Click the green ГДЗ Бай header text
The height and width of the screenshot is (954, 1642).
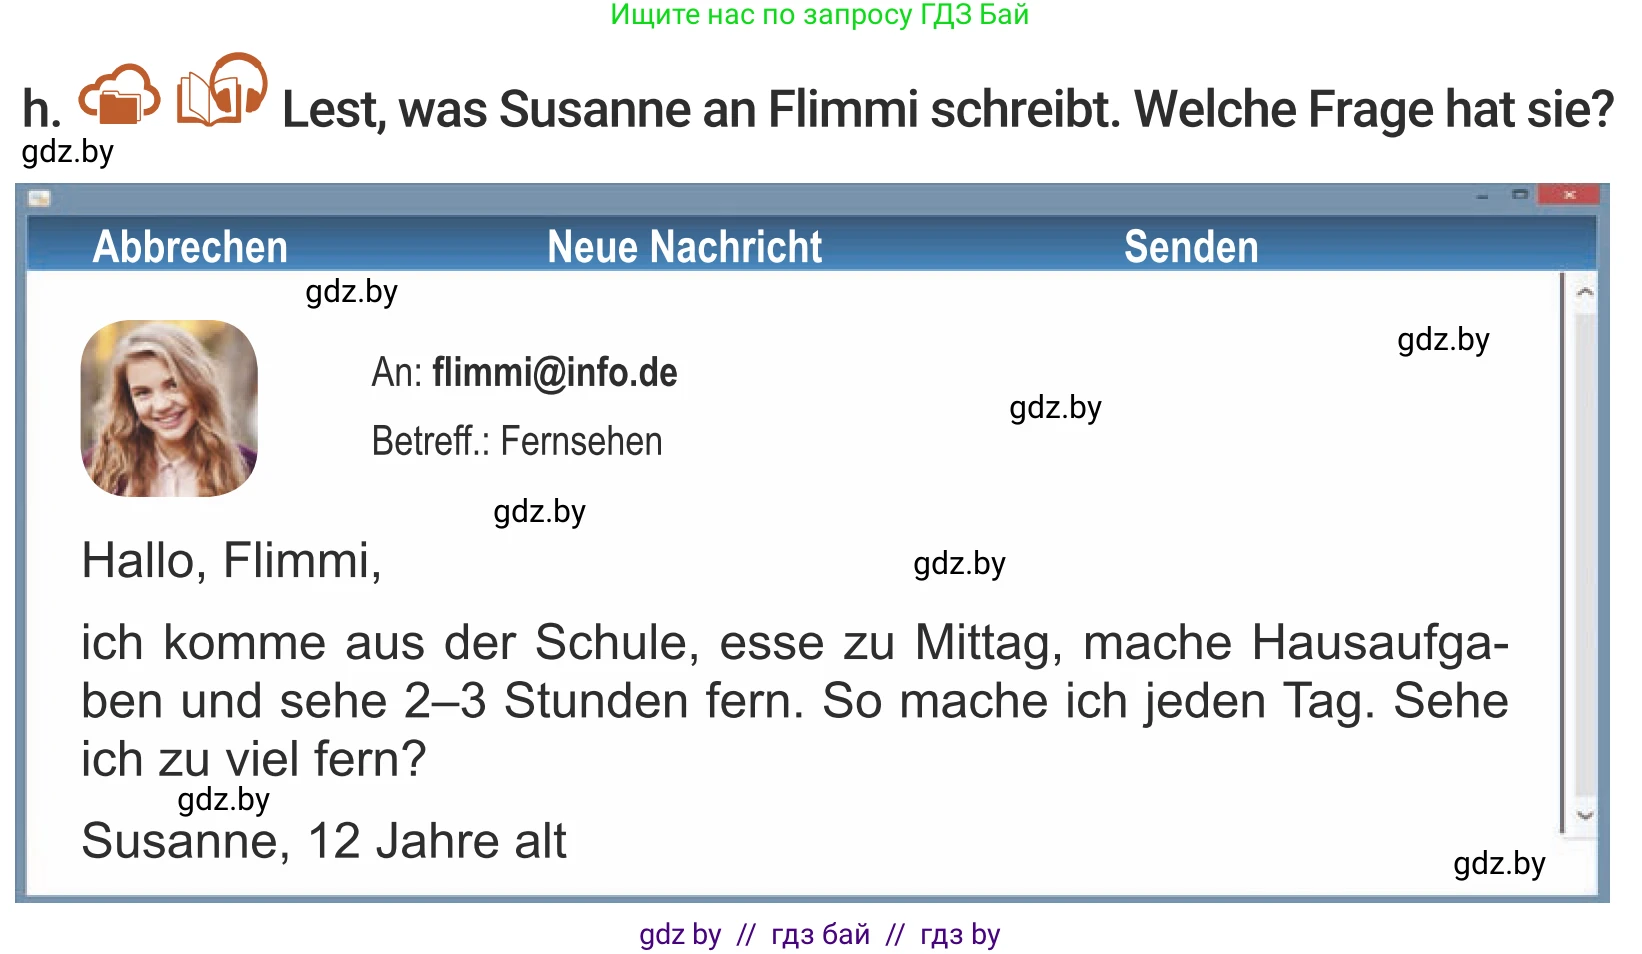819,15
